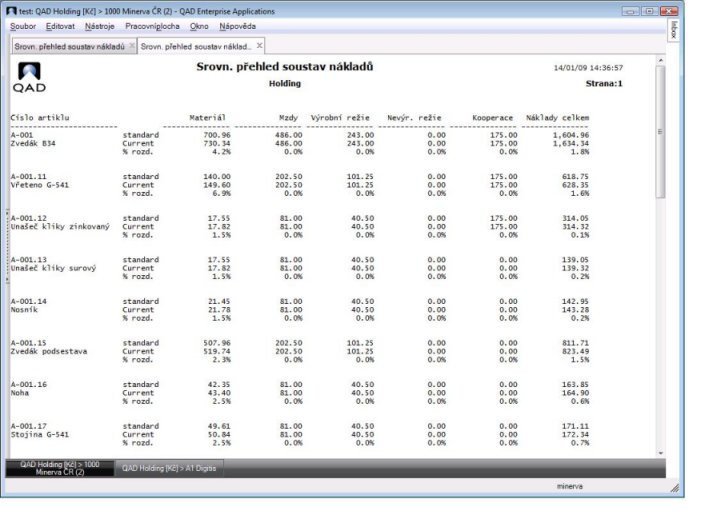Select item Stojina G-541

point(40,434)
